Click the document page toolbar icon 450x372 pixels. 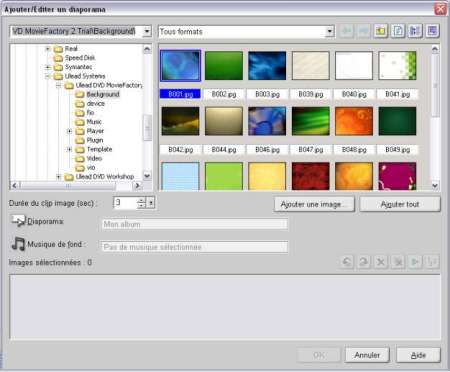(x=398, y=31)
